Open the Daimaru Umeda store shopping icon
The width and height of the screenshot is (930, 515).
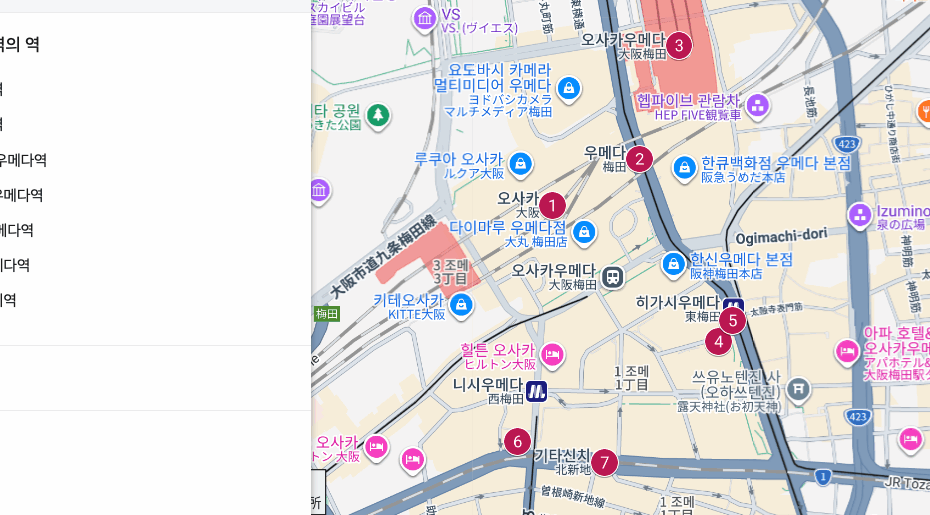(584, 233)
